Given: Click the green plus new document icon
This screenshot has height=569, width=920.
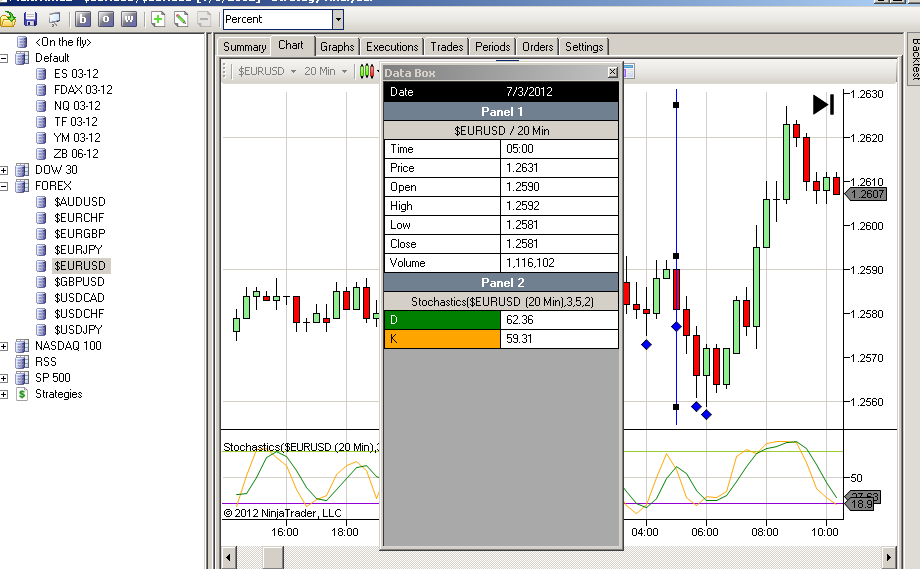Looking at the screenshot, I should tap(158, 19).
